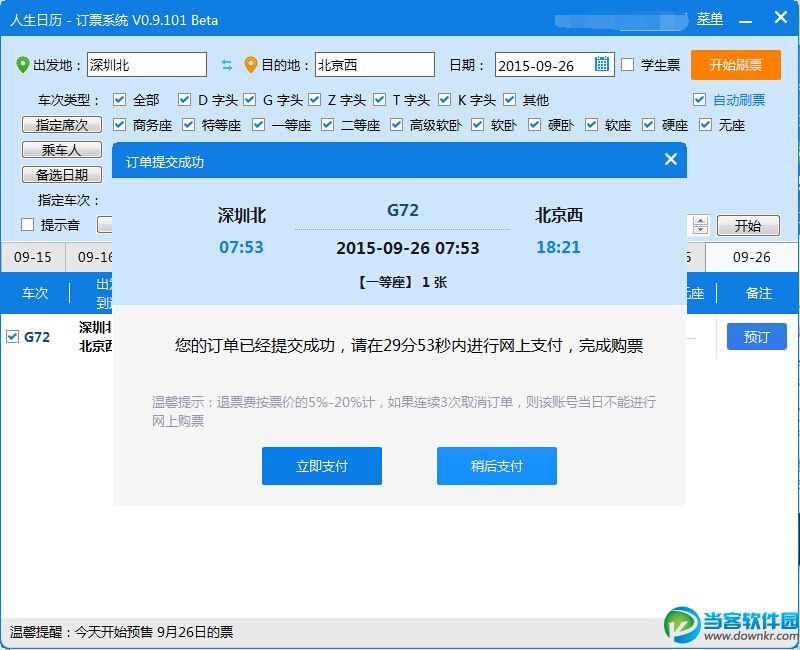Open the 菜单 menu in title bar
Image resolution: width=800 pixels, height=650 pixels.
click(710, 19)
